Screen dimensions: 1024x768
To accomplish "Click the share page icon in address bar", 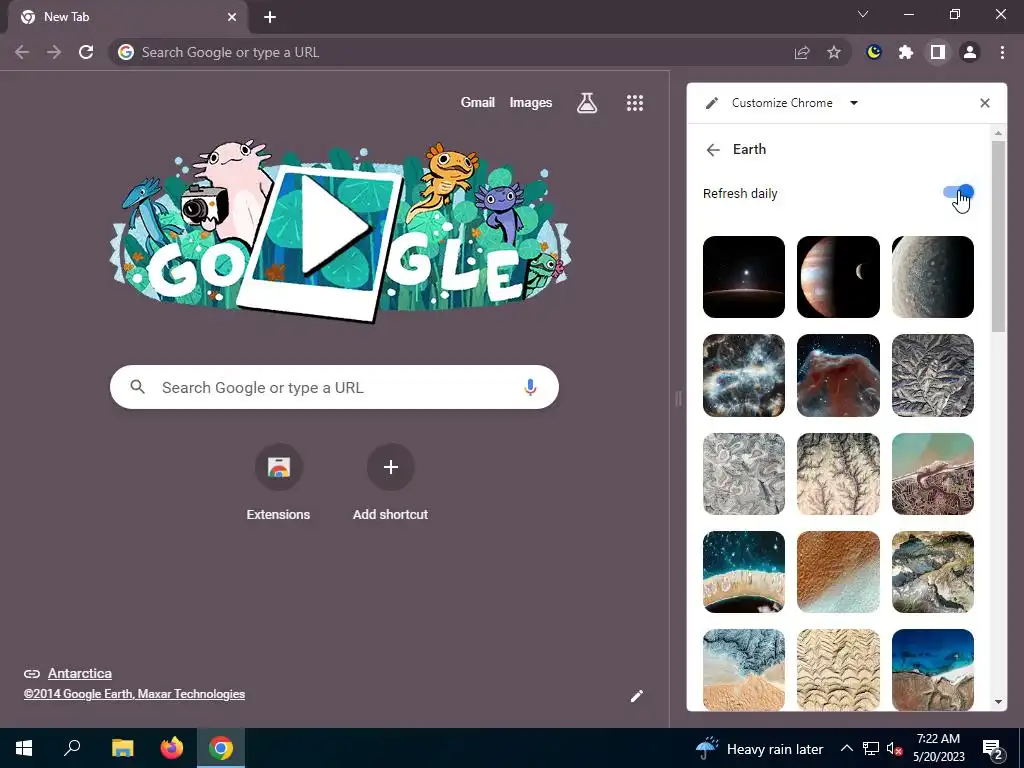I will 802,52.
